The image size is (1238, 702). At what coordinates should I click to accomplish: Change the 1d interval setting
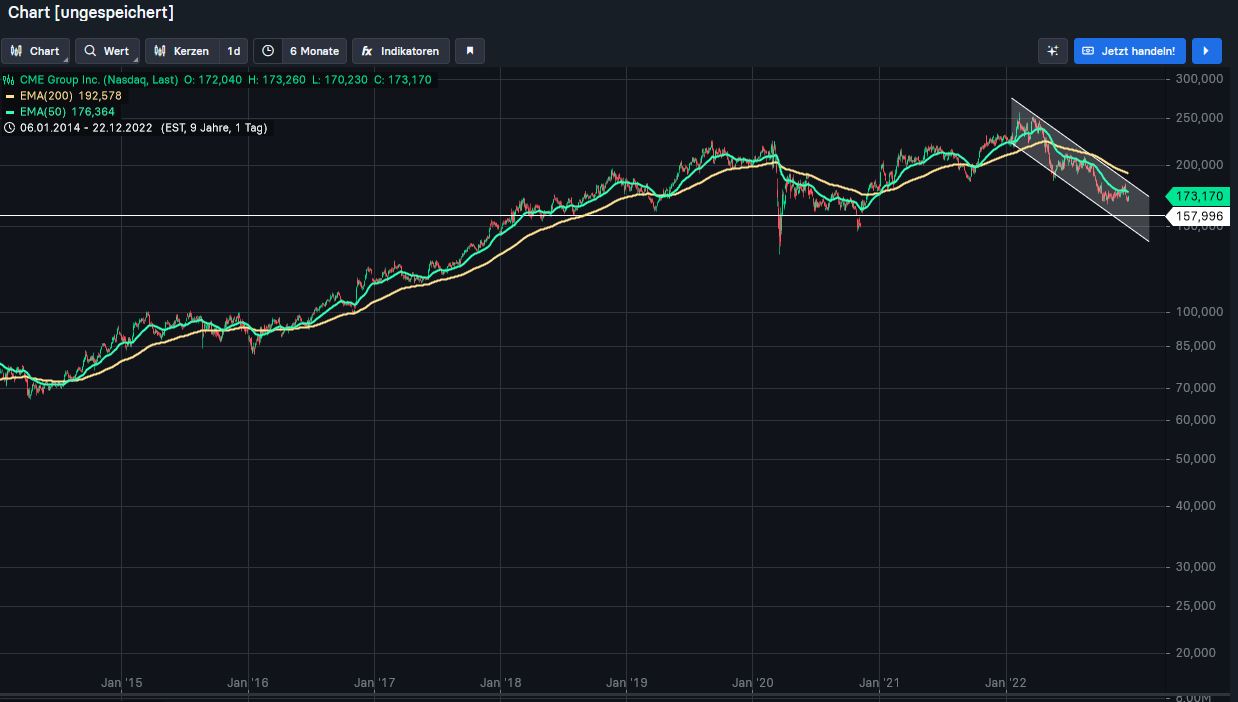coord(233,51)
